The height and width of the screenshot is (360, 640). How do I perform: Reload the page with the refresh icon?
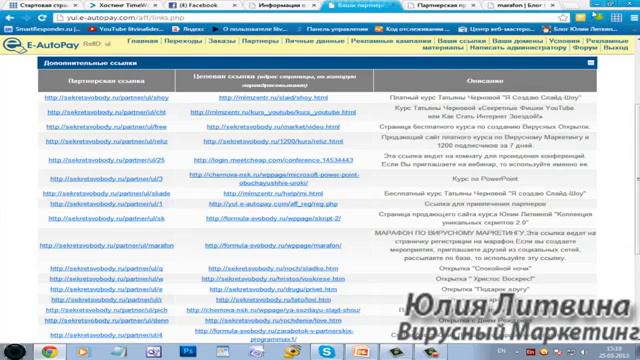[42, 18]
